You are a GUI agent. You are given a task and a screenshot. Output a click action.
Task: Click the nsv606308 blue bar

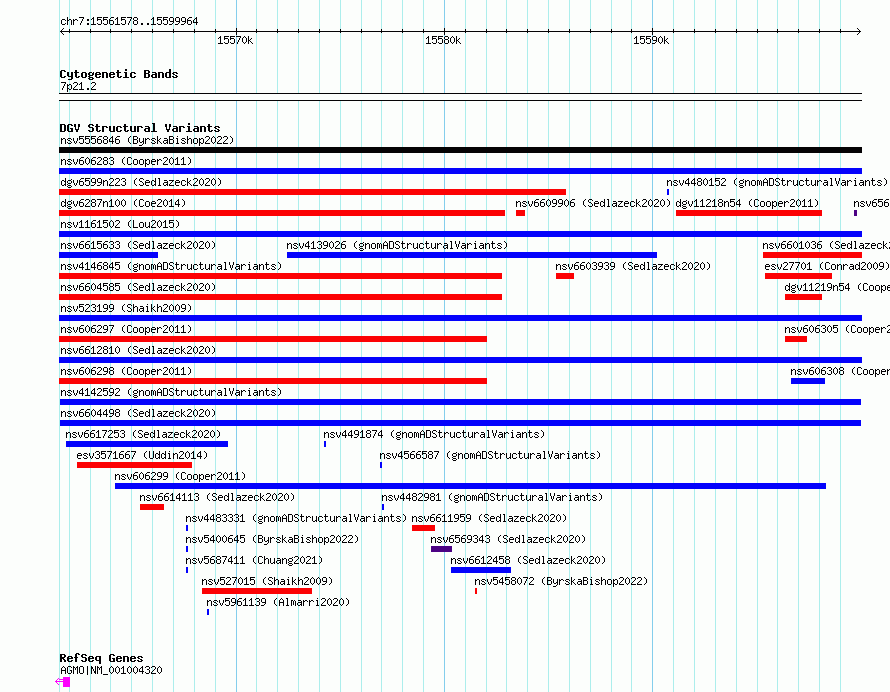tap(808, 381)
